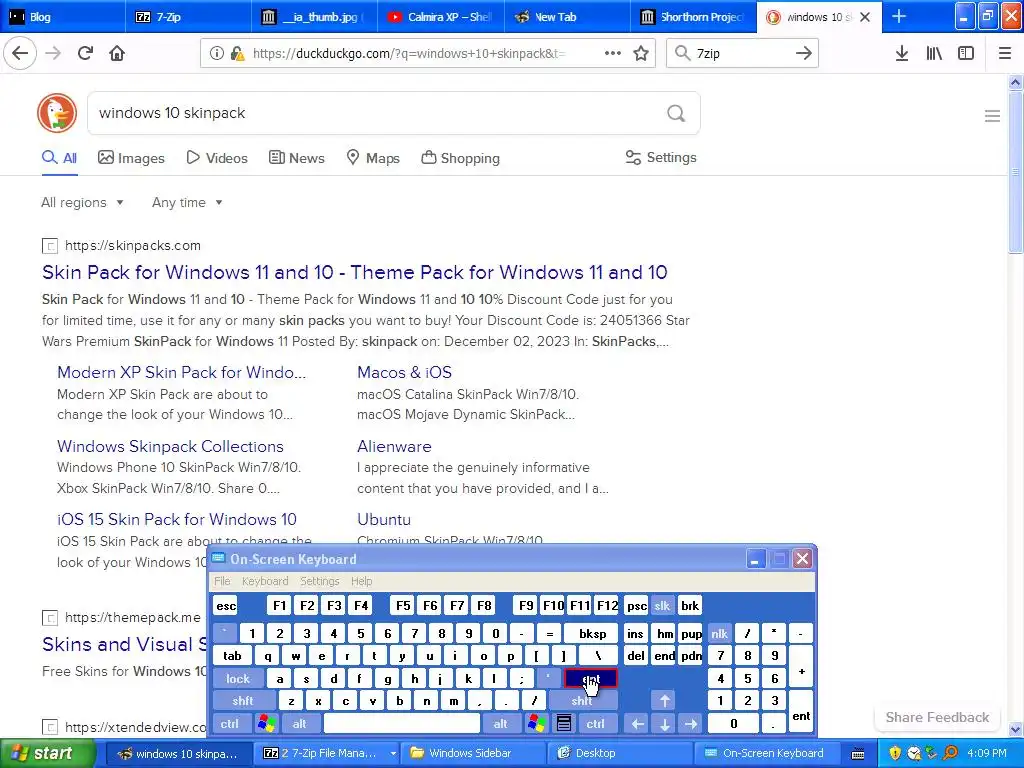Open the Settings menu on DuckDuckGo

(x=661, y=157)
